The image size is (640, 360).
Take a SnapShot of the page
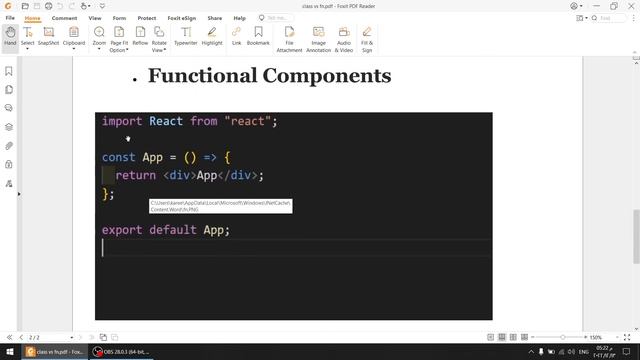tap(49, 36)
